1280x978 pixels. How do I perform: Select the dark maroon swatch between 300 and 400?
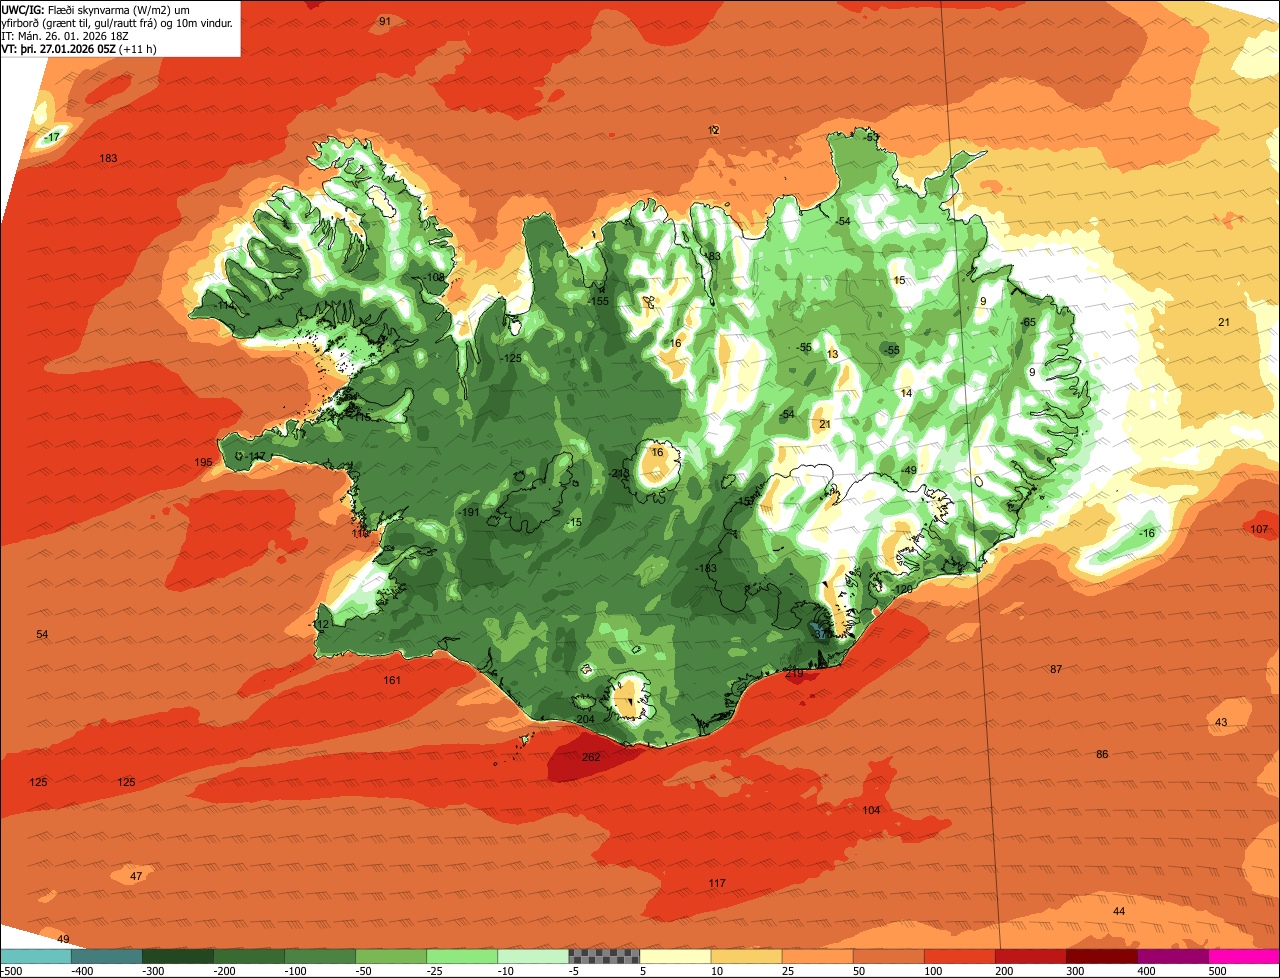[1102, 956]
